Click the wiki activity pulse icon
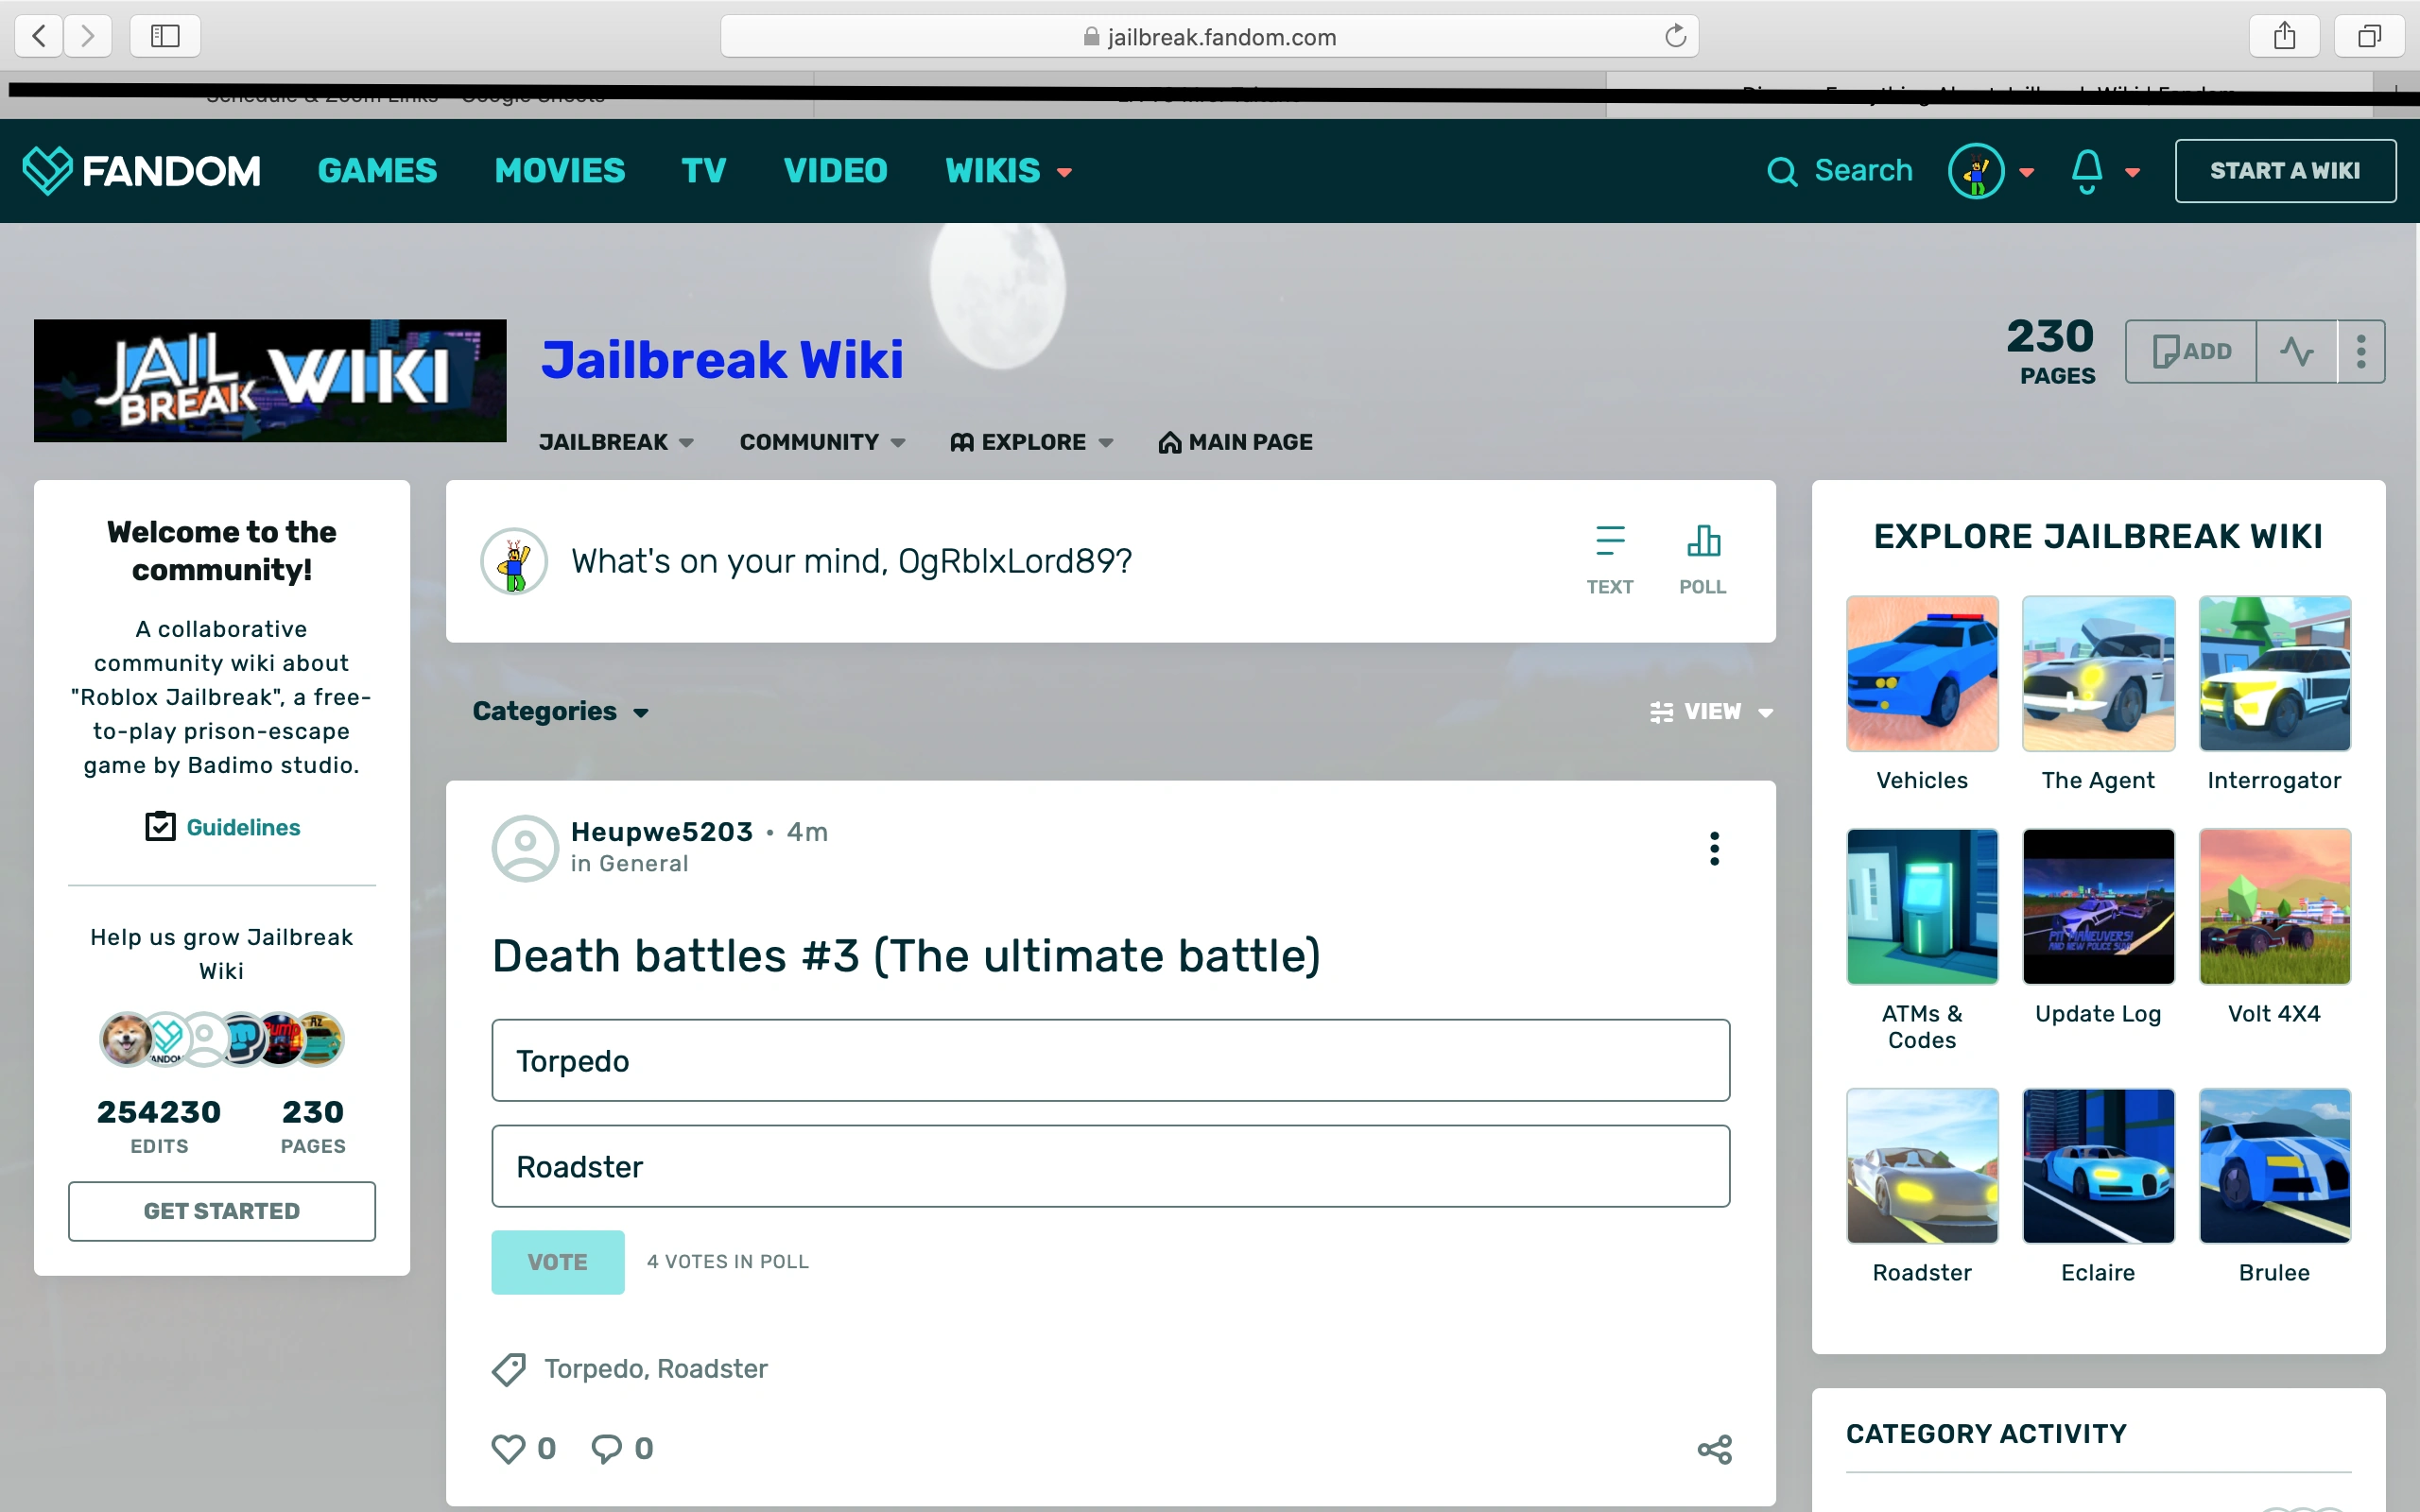 click(2296, 351)
